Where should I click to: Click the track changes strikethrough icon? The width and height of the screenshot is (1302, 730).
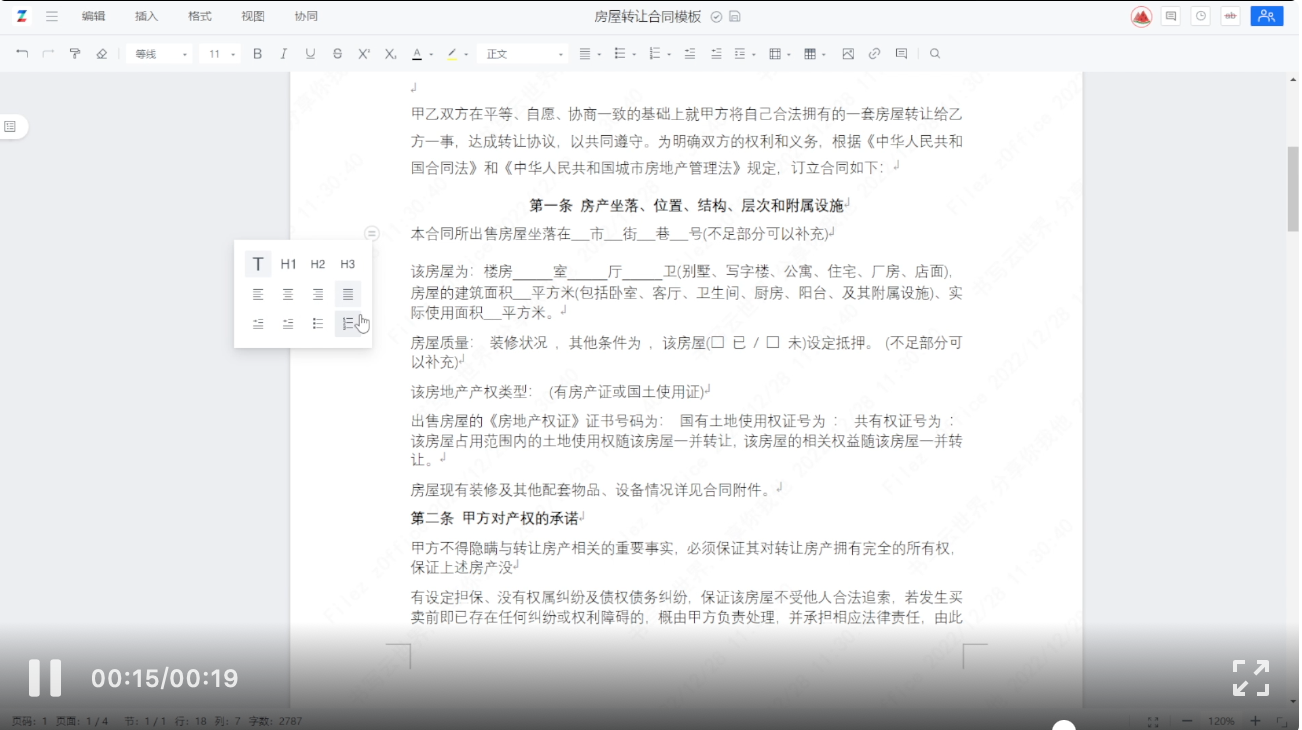point(1230,16)
